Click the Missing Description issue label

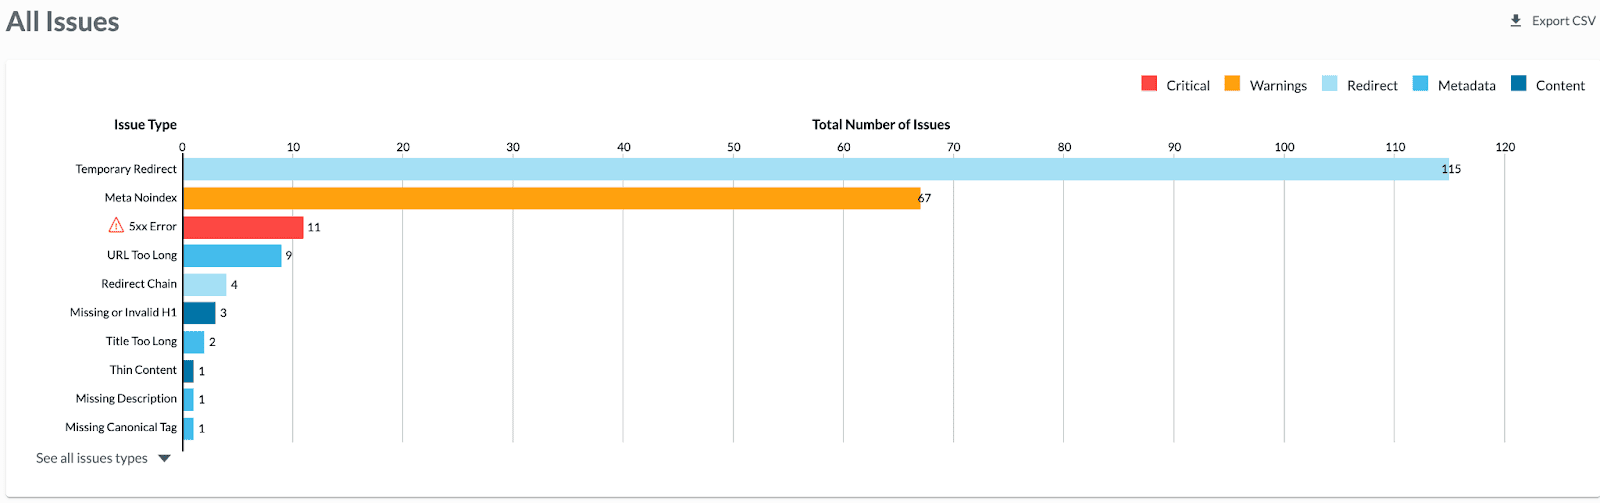tap(126, 399)
